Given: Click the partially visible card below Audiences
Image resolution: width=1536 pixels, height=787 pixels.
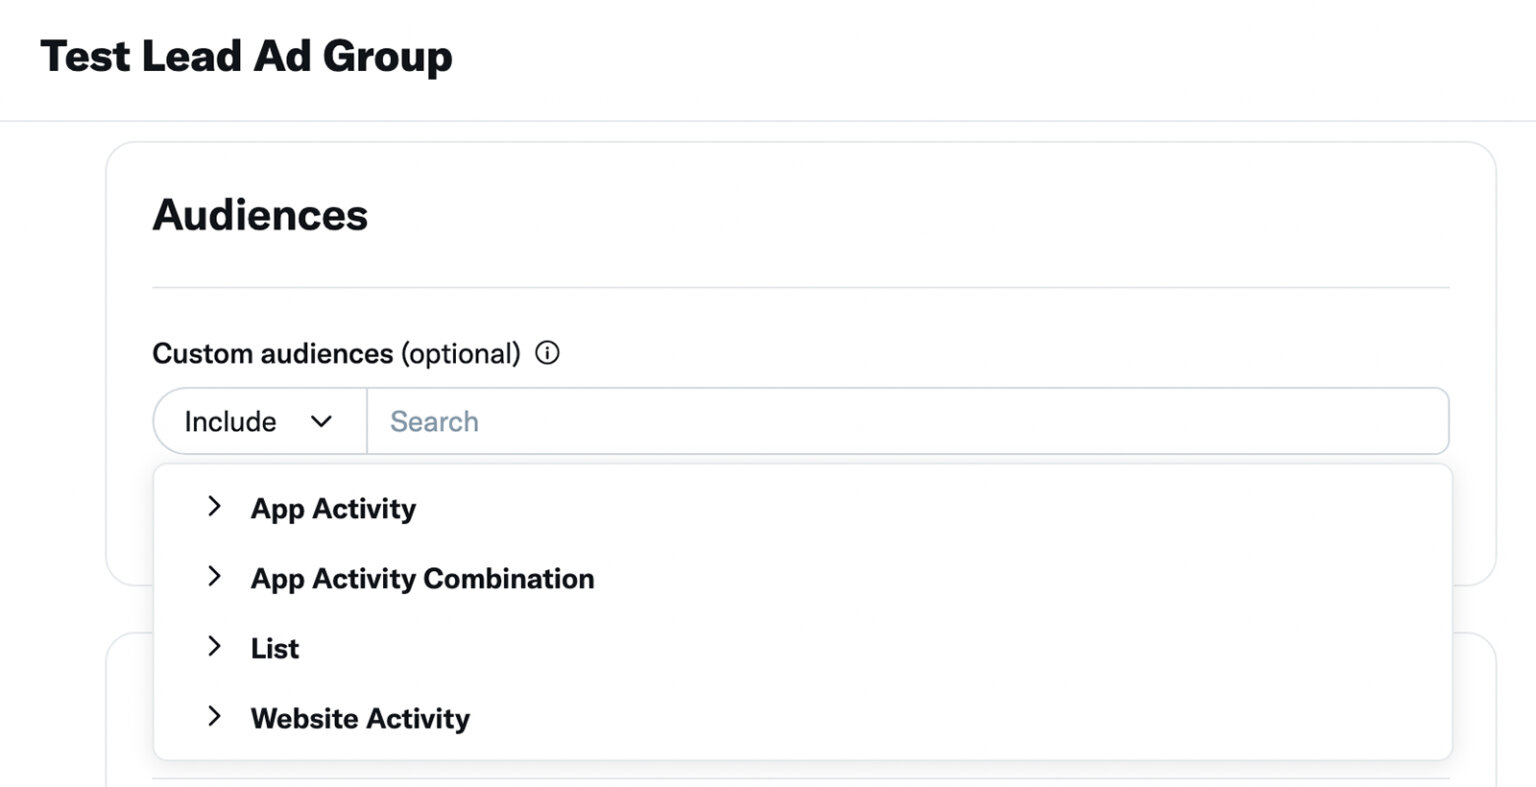Looking at the screenshot, I should pos(1475,700).
